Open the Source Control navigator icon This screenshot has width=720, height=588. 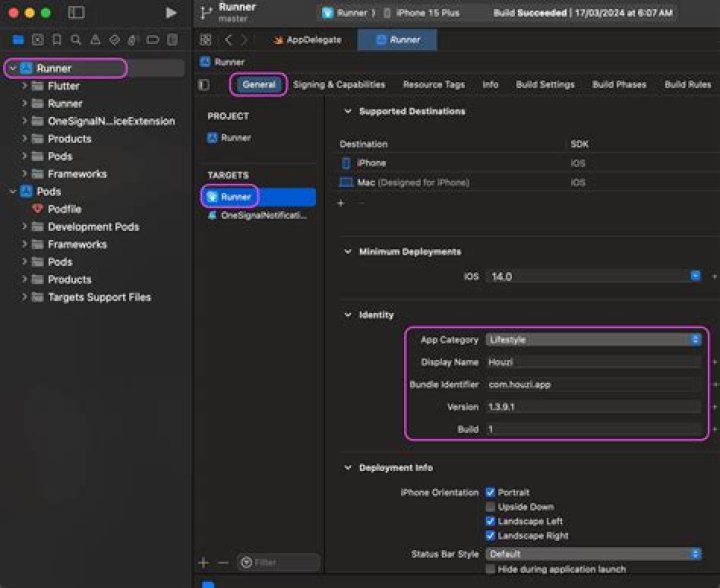(38, 40)
